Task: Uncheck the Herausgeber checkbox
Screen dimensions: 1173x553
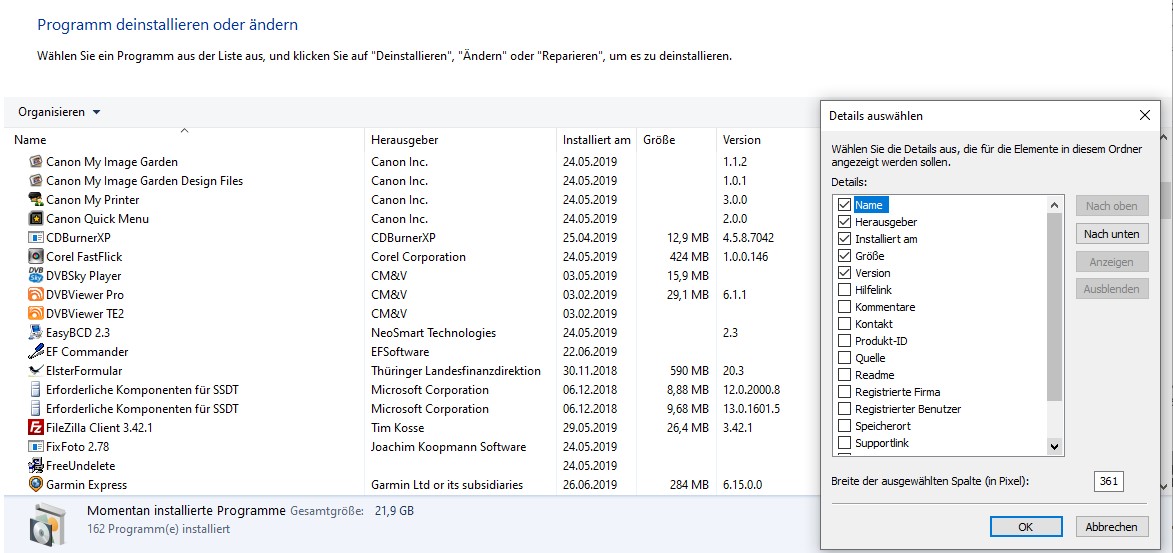Action: (x=845, y=222)
